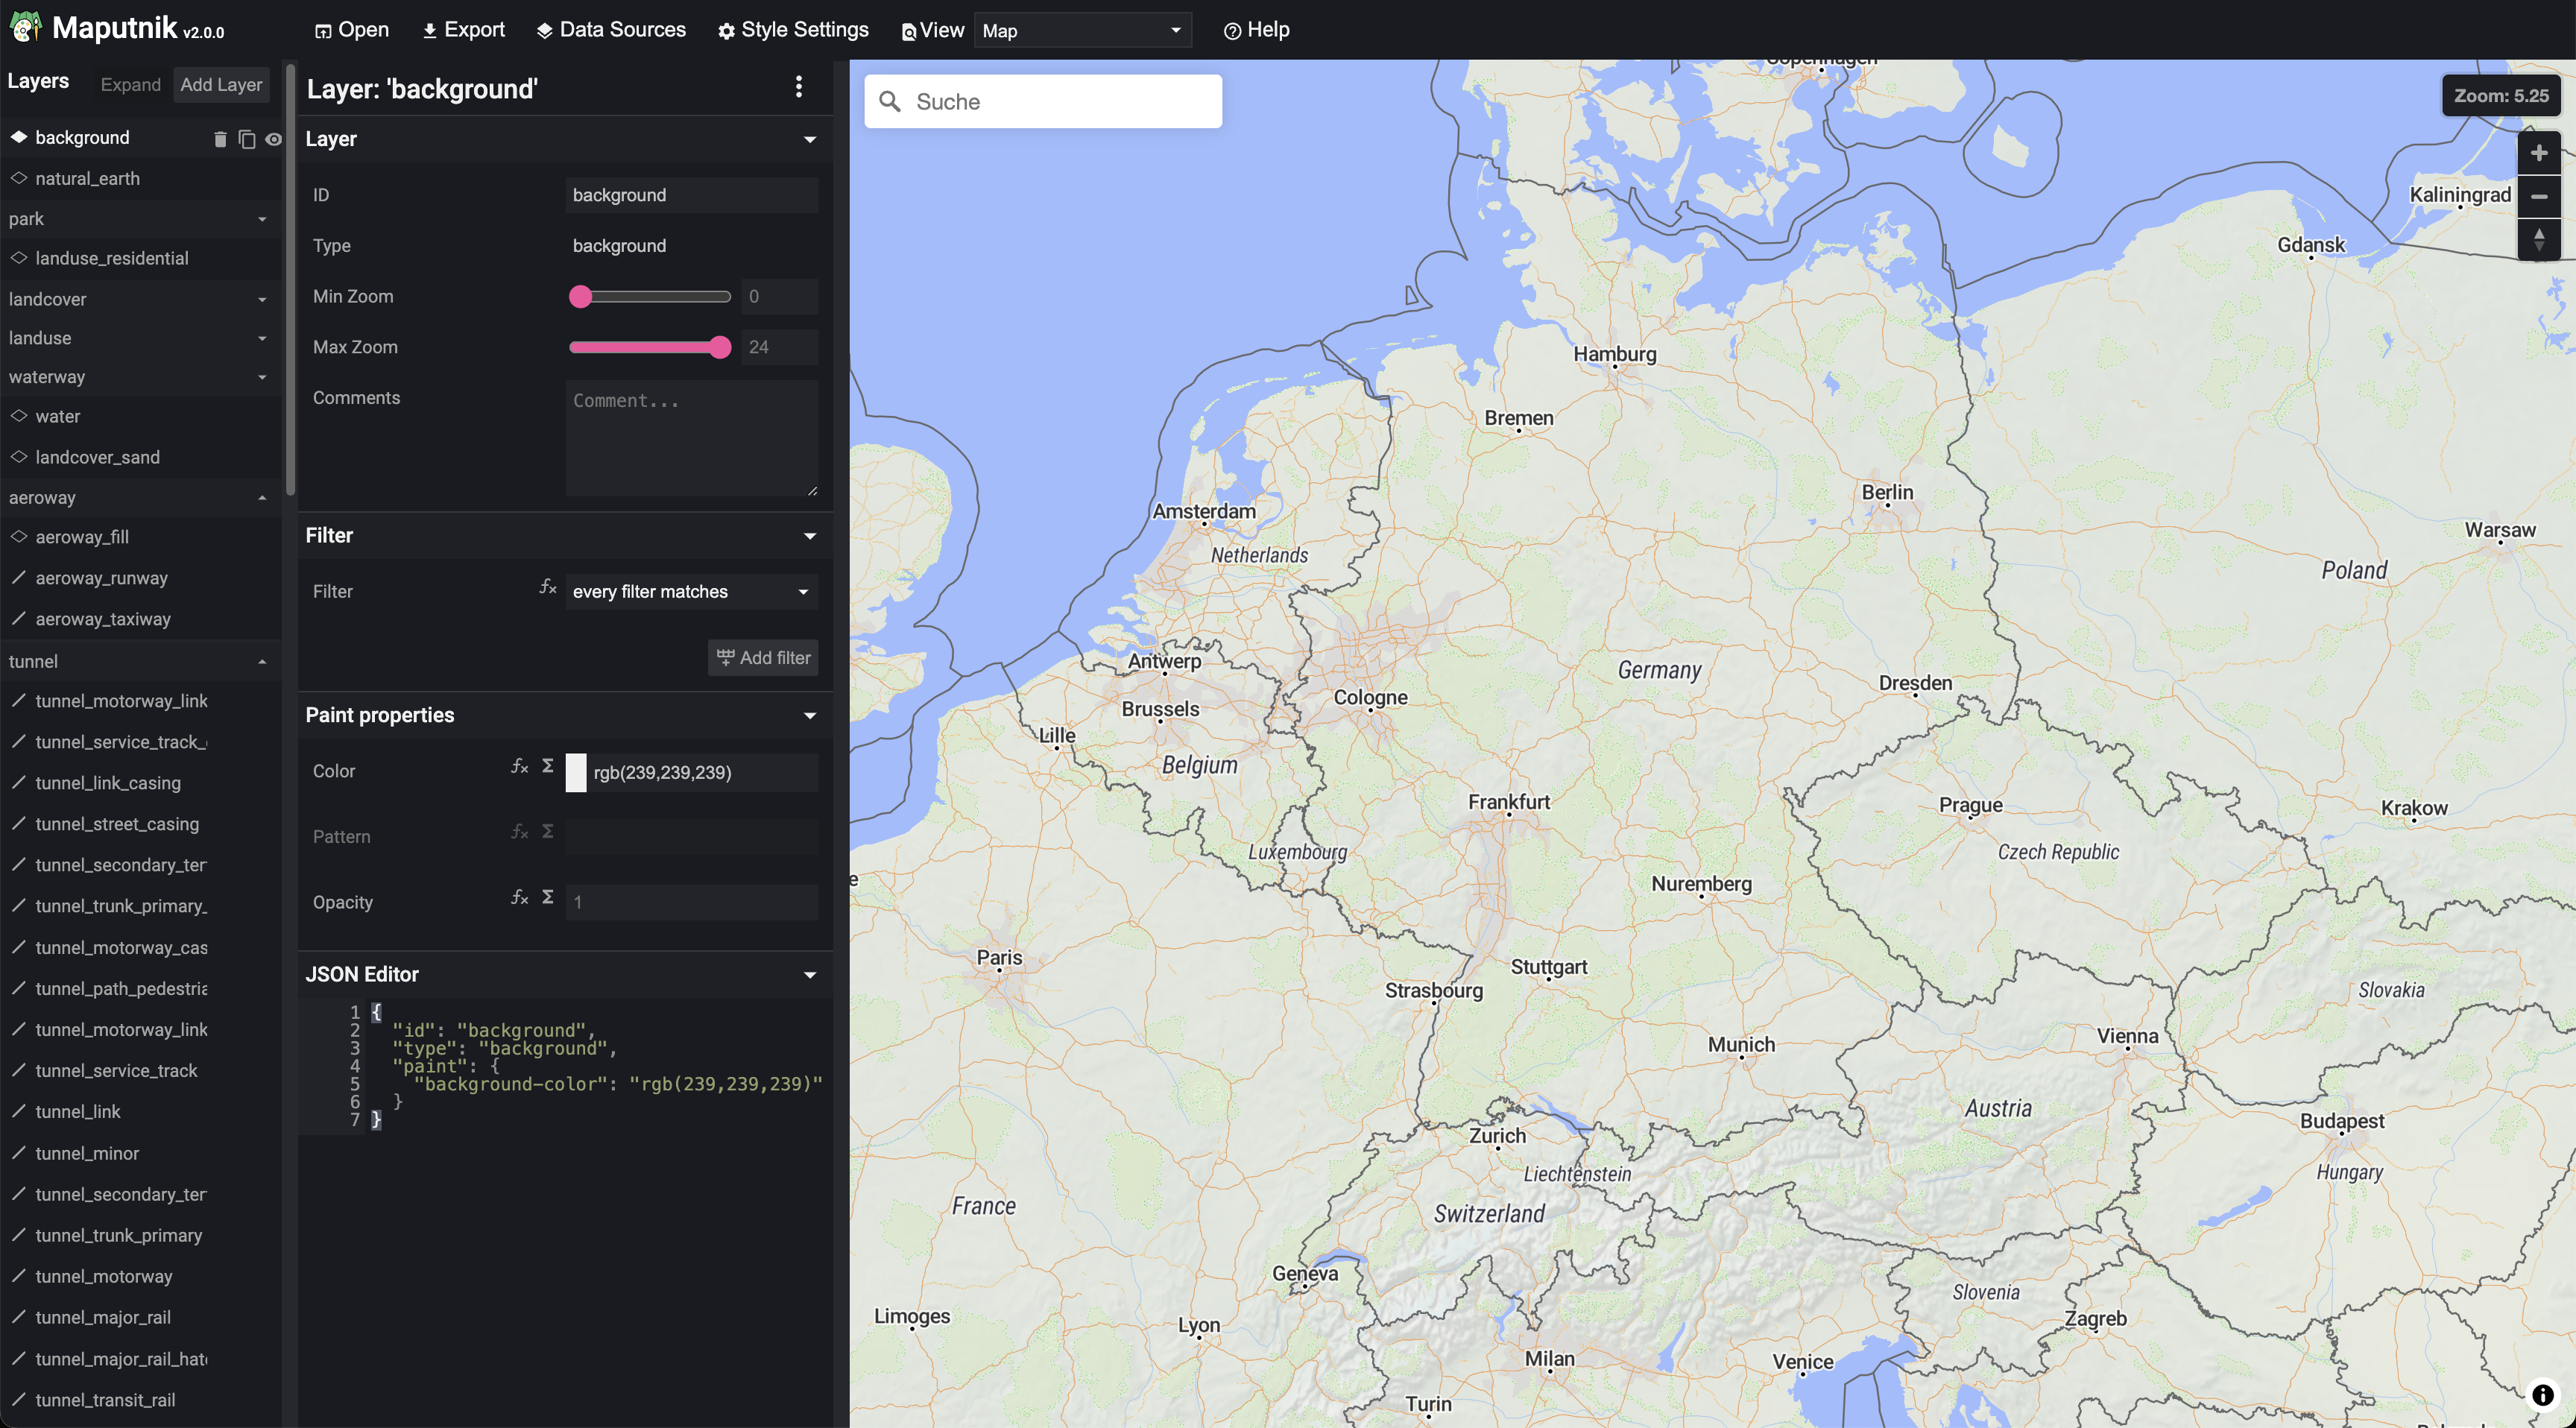Open the 'every filter matches' dropdown

pos(691,591)
